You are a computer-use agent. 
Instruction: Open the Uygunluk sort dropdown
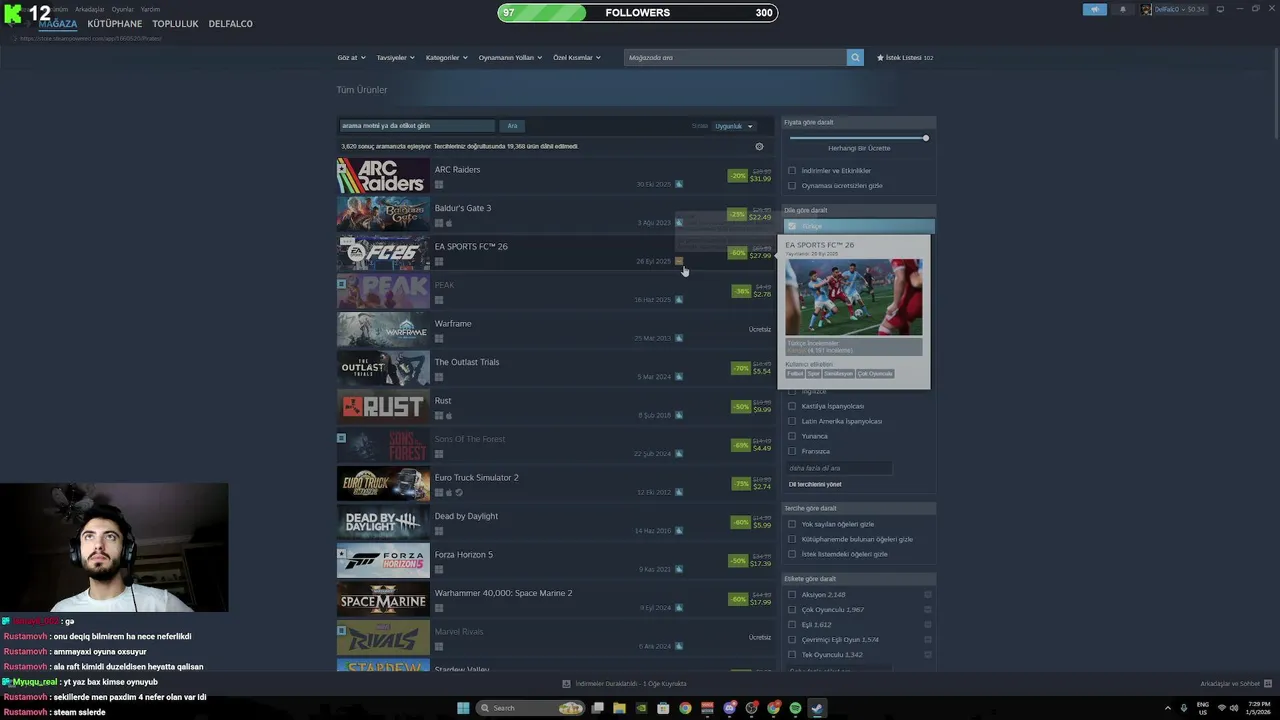click(x=733, y=126)
